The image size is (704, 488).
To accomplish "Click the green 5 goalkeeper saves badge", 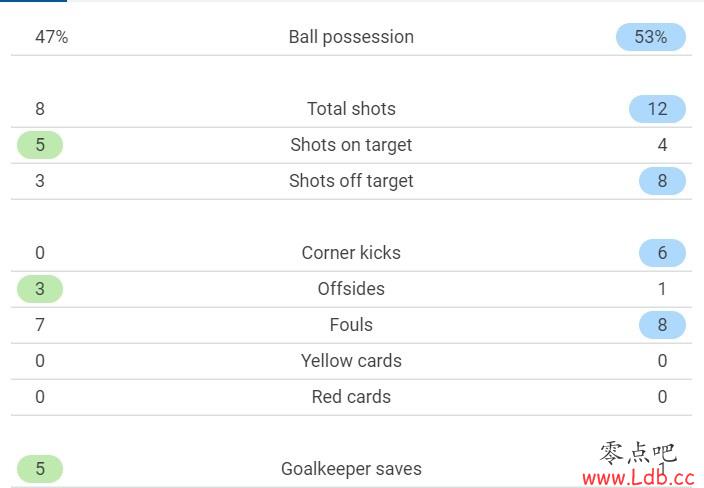I will 40,469.
